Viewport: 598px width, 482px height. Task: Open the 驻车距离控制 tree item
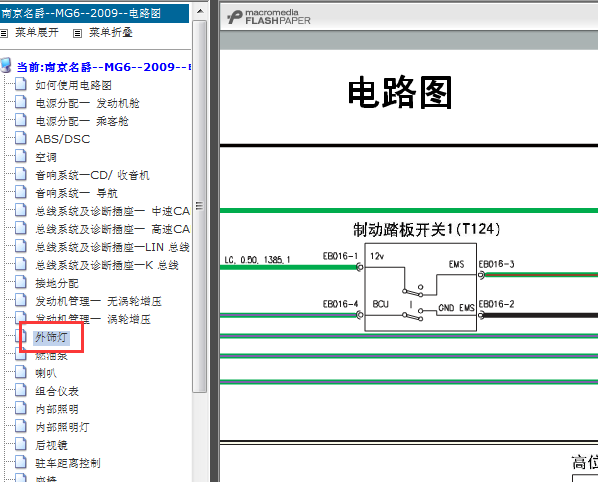pos(68,463)
